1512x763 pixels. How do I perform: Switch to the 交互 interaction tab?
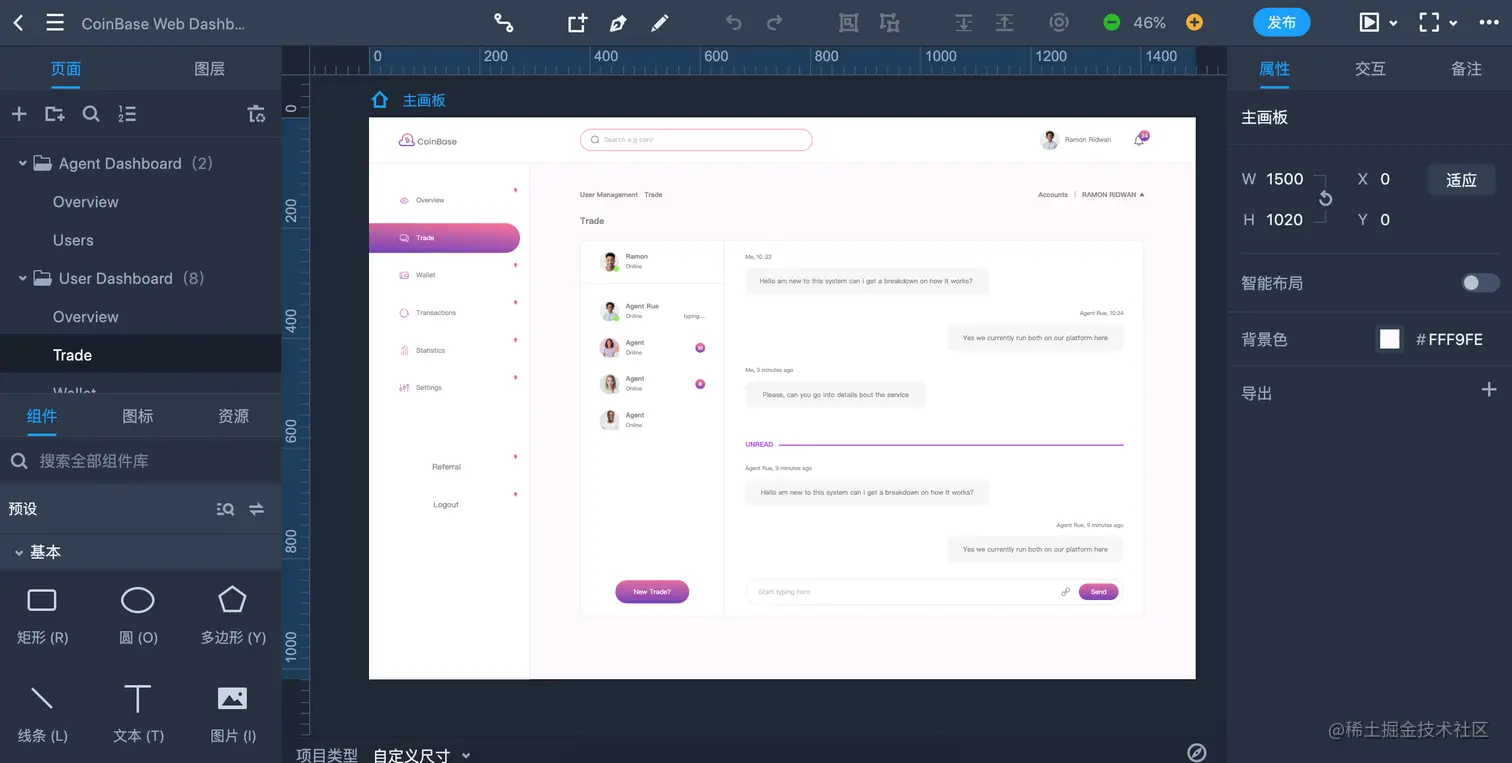pyautogui.click(x=1370, y=69)
